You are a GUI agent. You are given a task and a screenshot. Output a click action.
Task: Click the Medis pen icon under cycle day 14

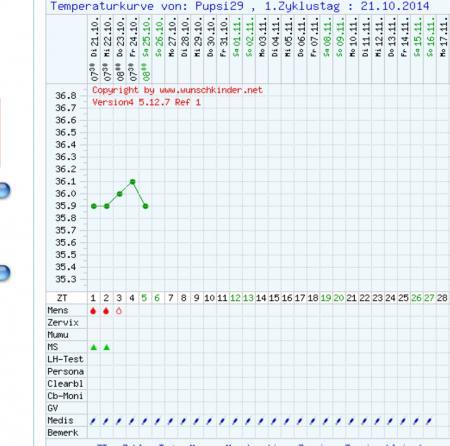pyautogui.click(x=261, y=421)
